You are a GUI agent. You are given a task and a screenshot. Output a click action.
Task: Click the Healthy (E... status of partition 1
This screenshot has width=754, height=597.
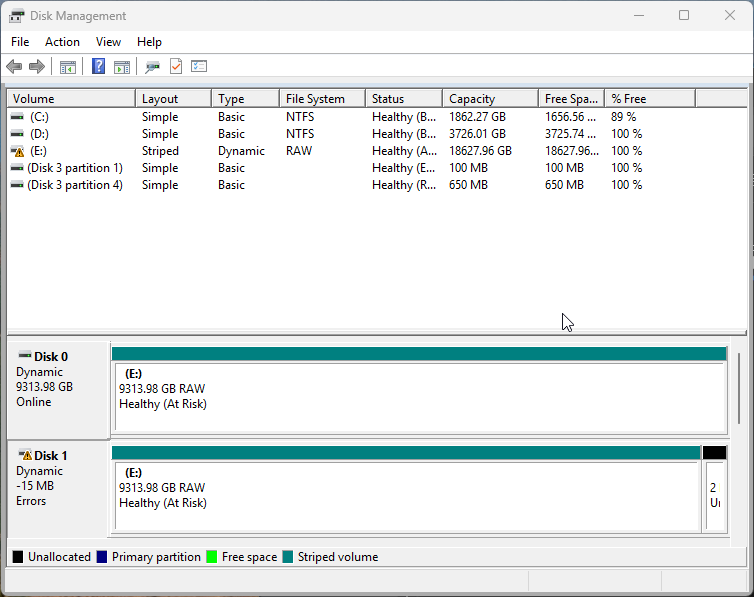point(404,168)
